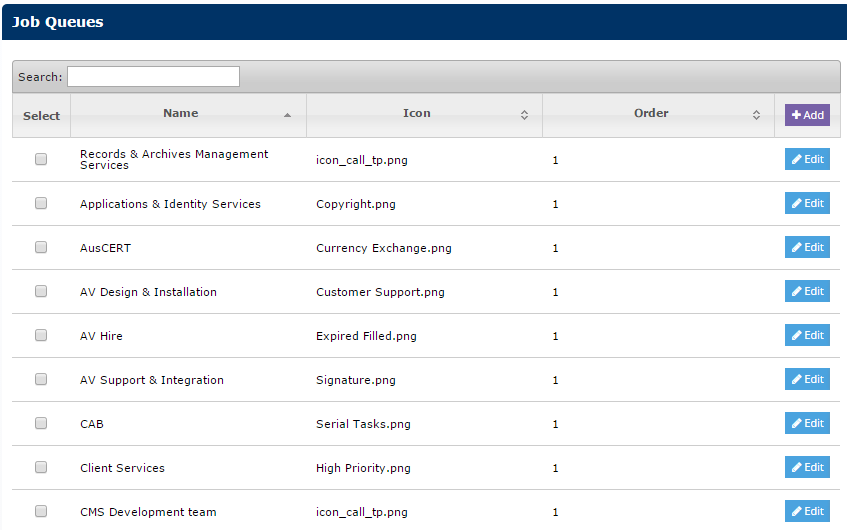Click the AusCERT name cell

pos(105,248)
